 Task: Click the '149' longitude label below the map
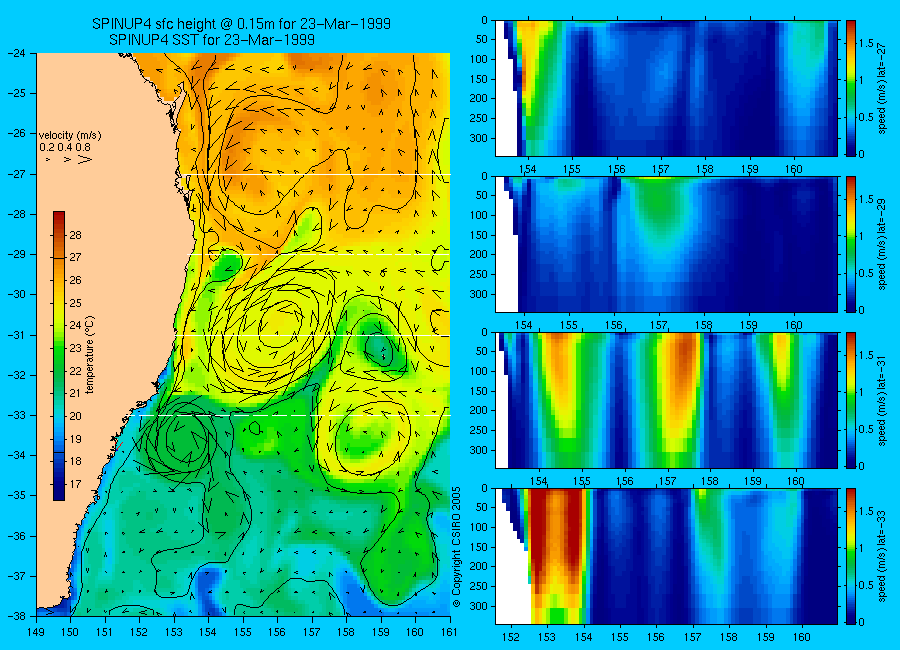tap(37, 632)
